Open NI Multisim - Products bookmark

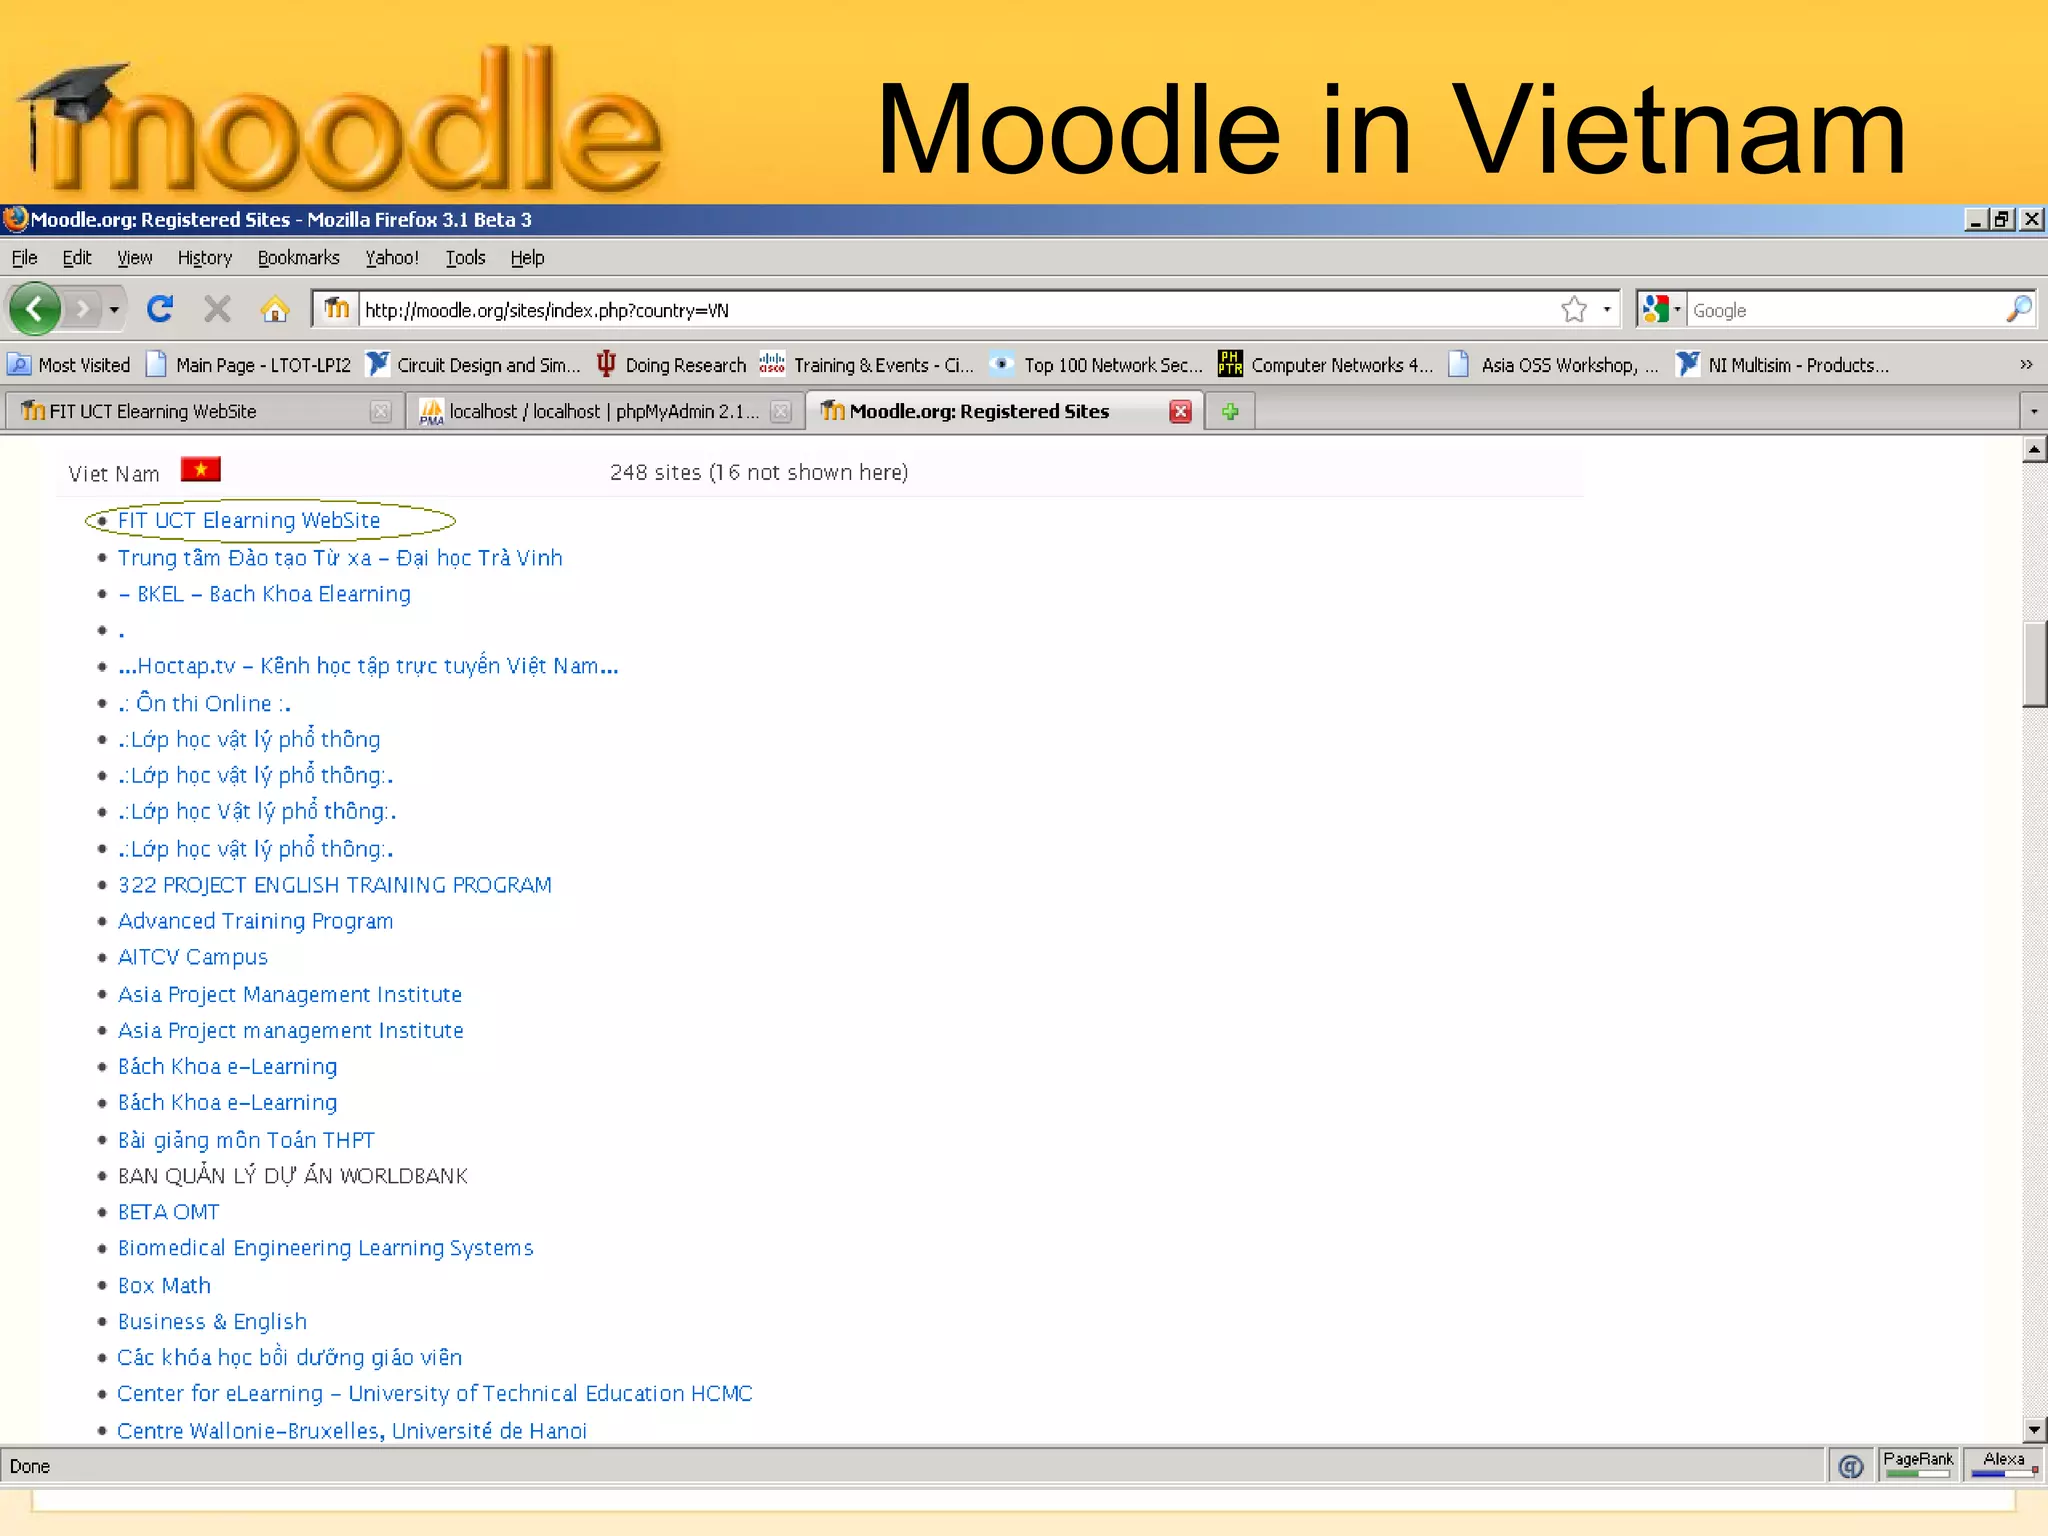[1783, 365]
